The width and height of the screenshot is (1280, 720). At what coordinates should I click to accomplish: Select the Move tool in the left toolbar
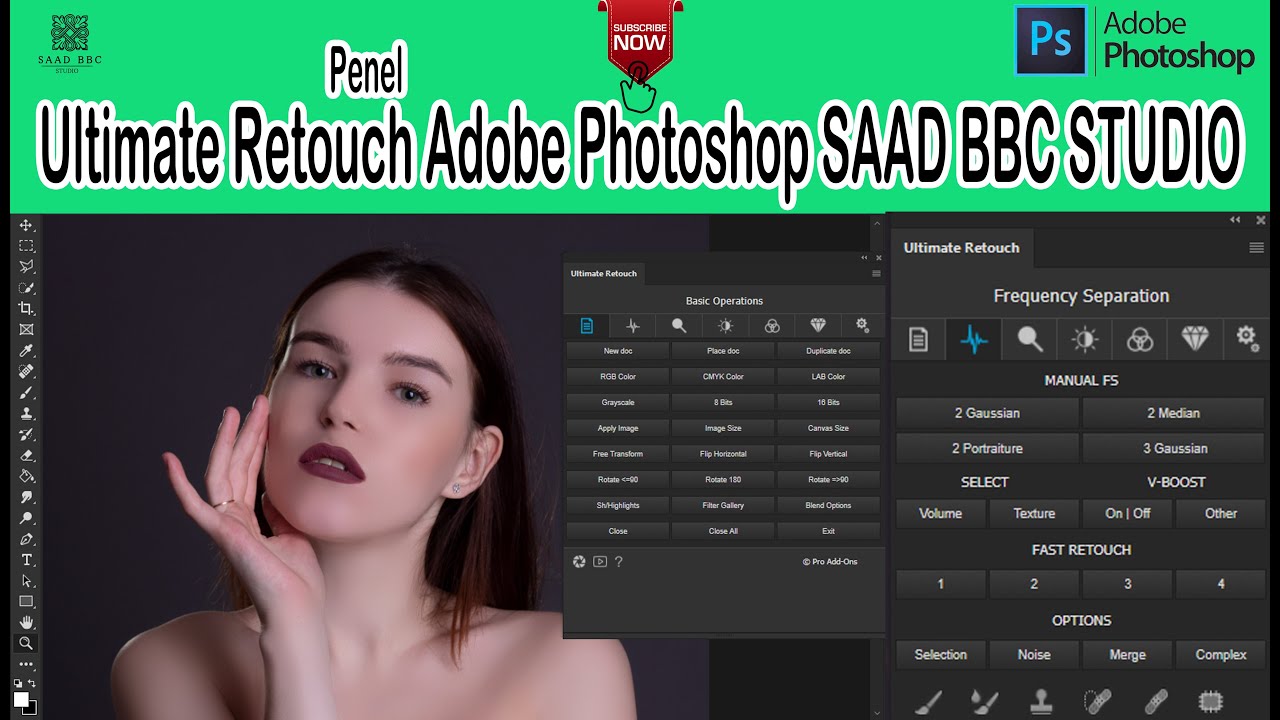pos(27,225)
